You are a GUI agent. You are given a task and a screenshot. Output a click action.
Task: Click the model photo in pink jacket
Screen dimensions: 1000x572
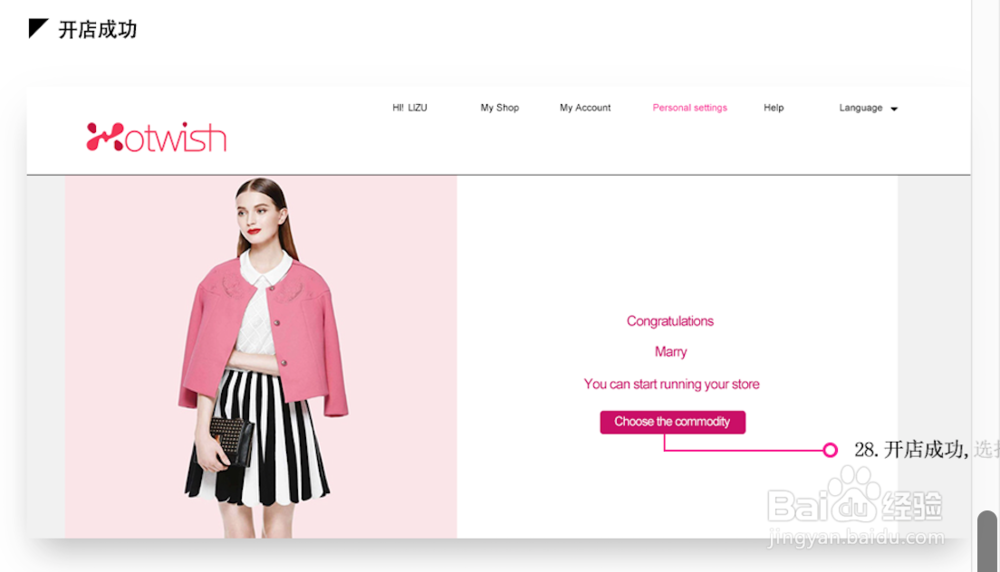261,357
